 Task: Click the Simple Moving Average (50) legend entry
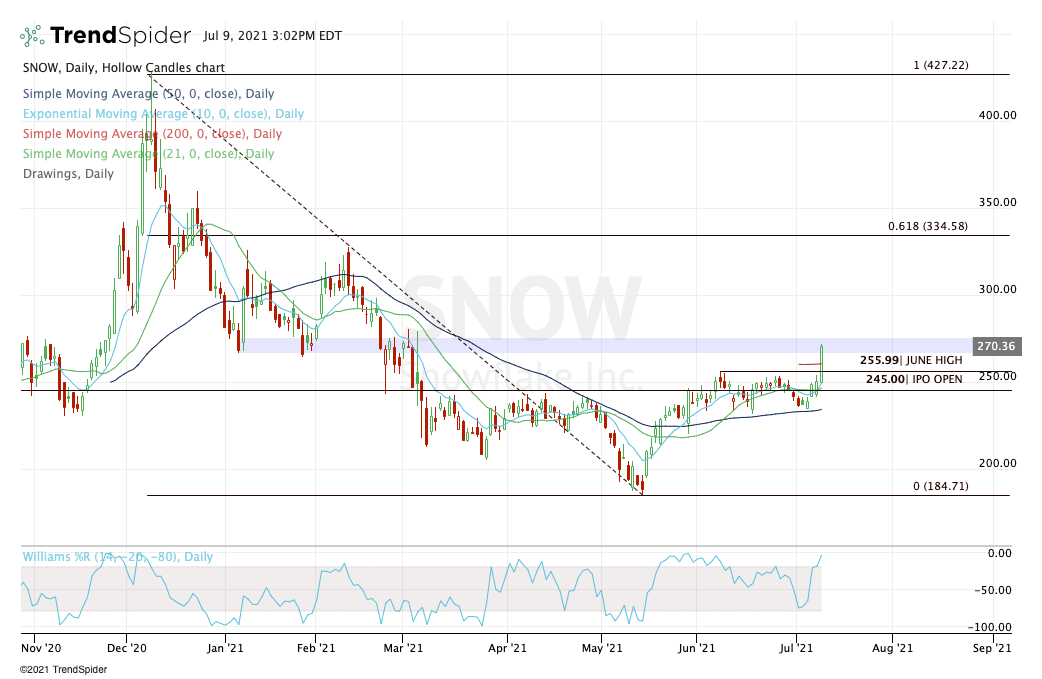click(x=148, y=94)
